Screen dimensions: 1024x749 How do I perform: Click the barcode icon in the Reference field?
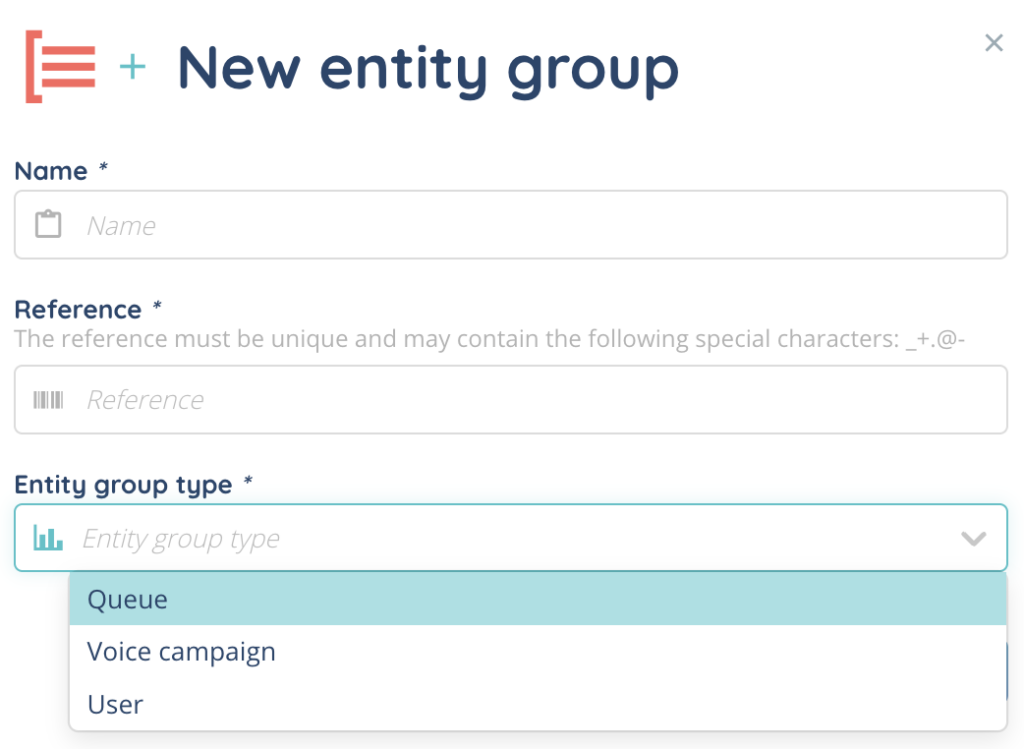click(48, 400)
